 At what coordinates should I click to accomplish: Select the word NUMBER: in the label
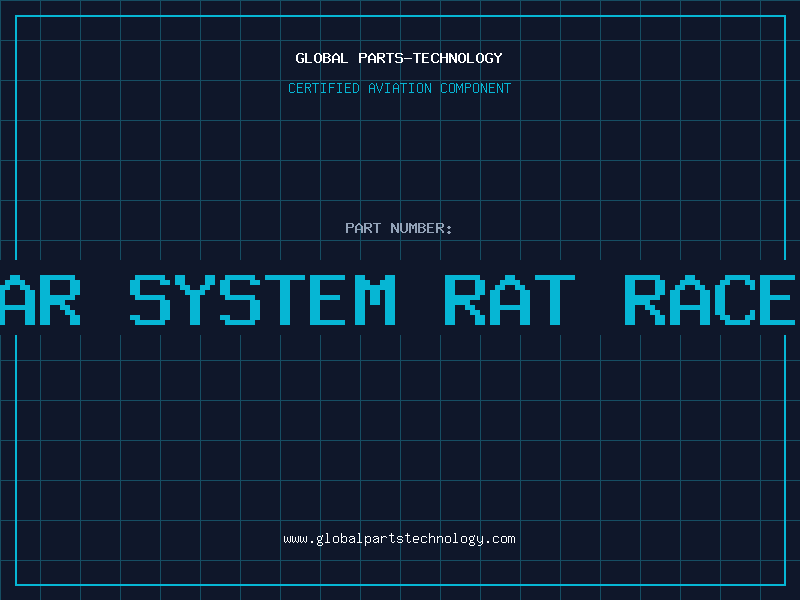pos(421,228)
